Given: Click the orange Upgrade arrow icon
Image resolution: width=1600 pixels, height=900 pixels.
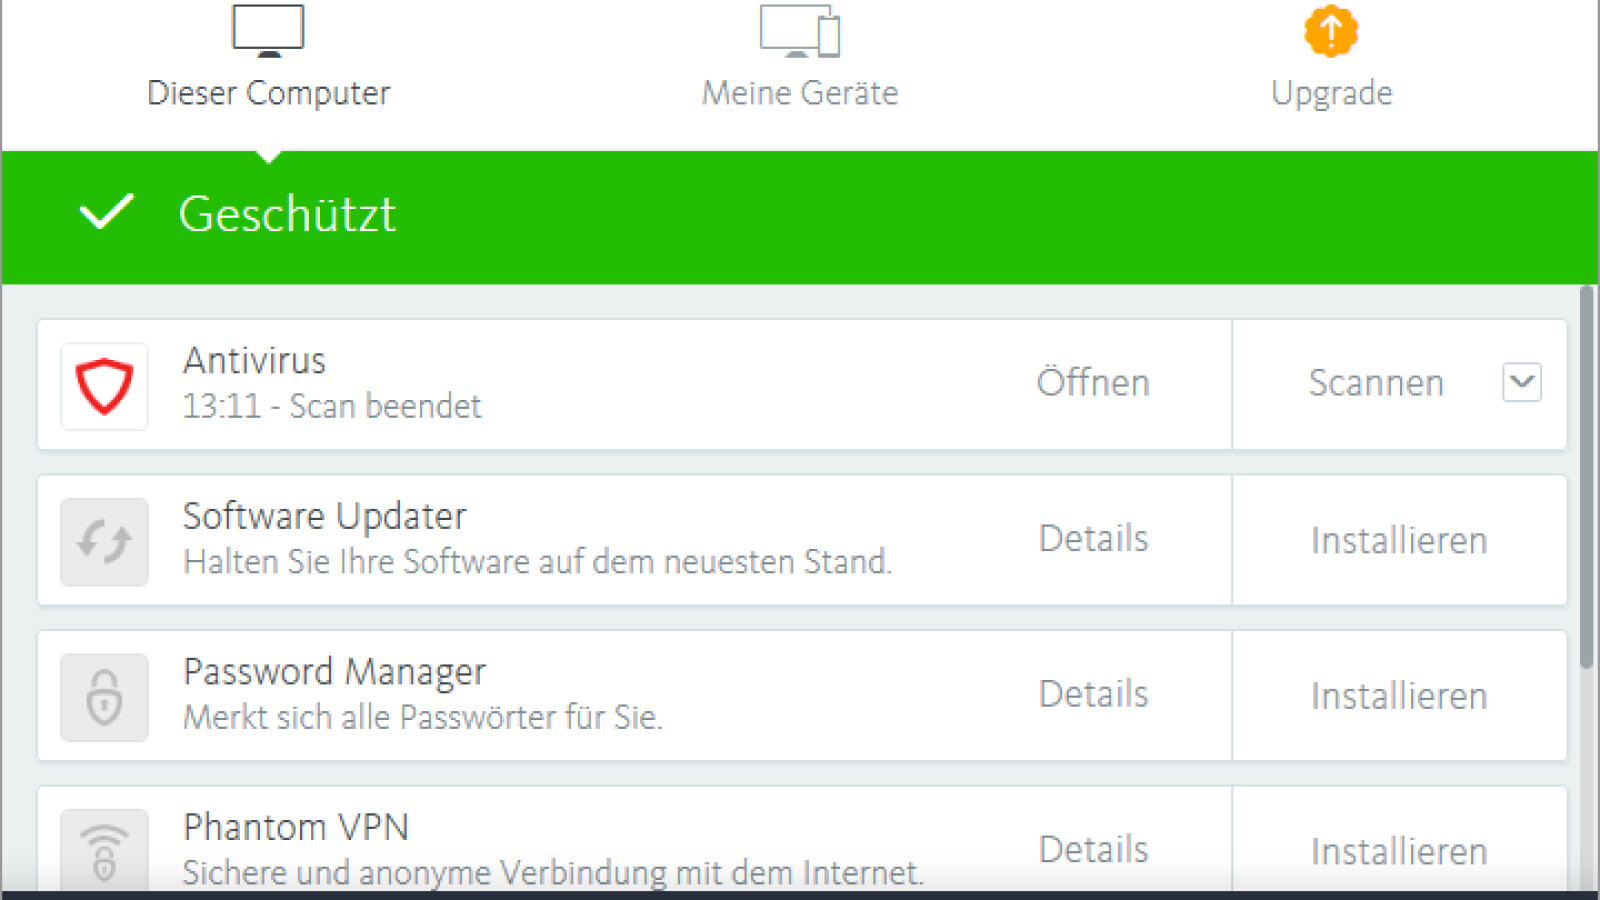Looking at the screenshot, I should [1331, 31].
